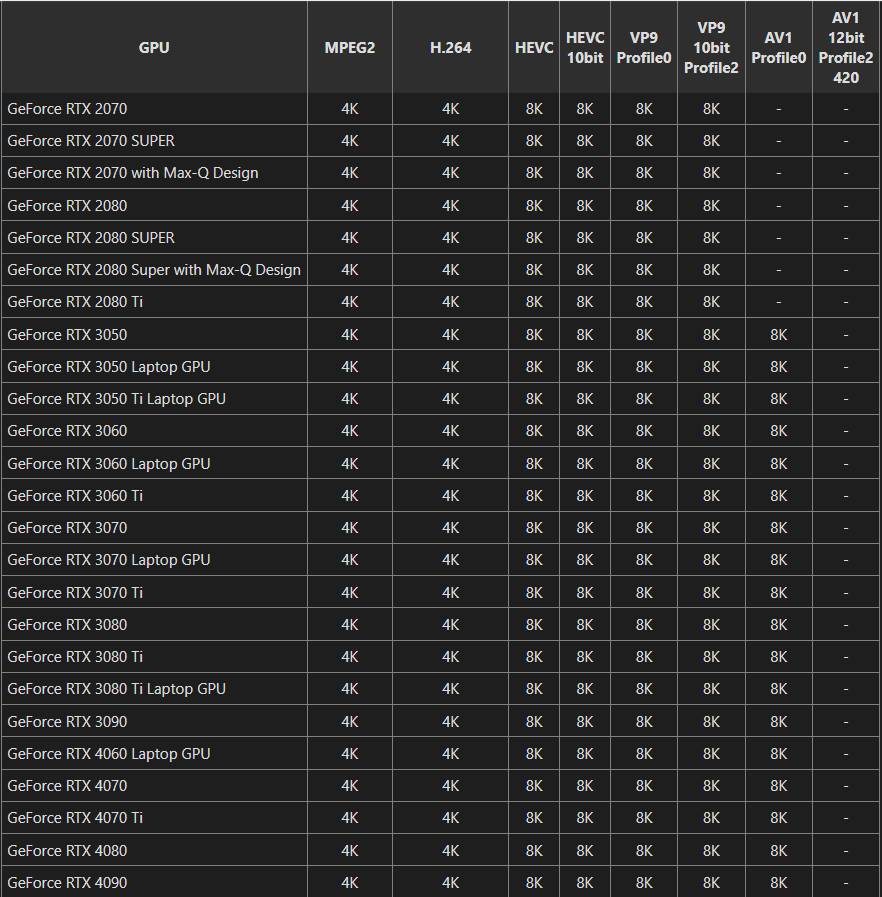
Task: Click the AV1 12bit Profile2 420 header
Action: tap(845, 47)
